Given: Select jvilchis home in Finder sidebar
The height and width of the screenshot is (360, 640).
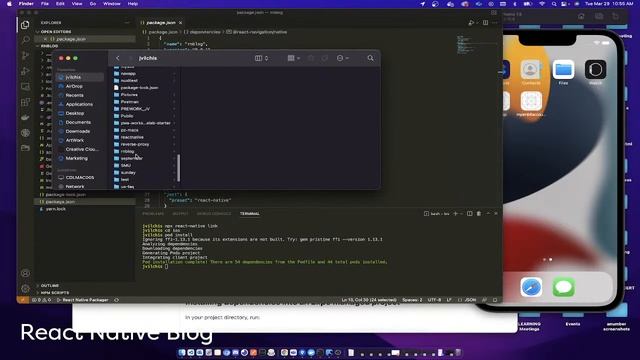Looking at the screenshot, I should pyautogui.click(x=80, y=77).
